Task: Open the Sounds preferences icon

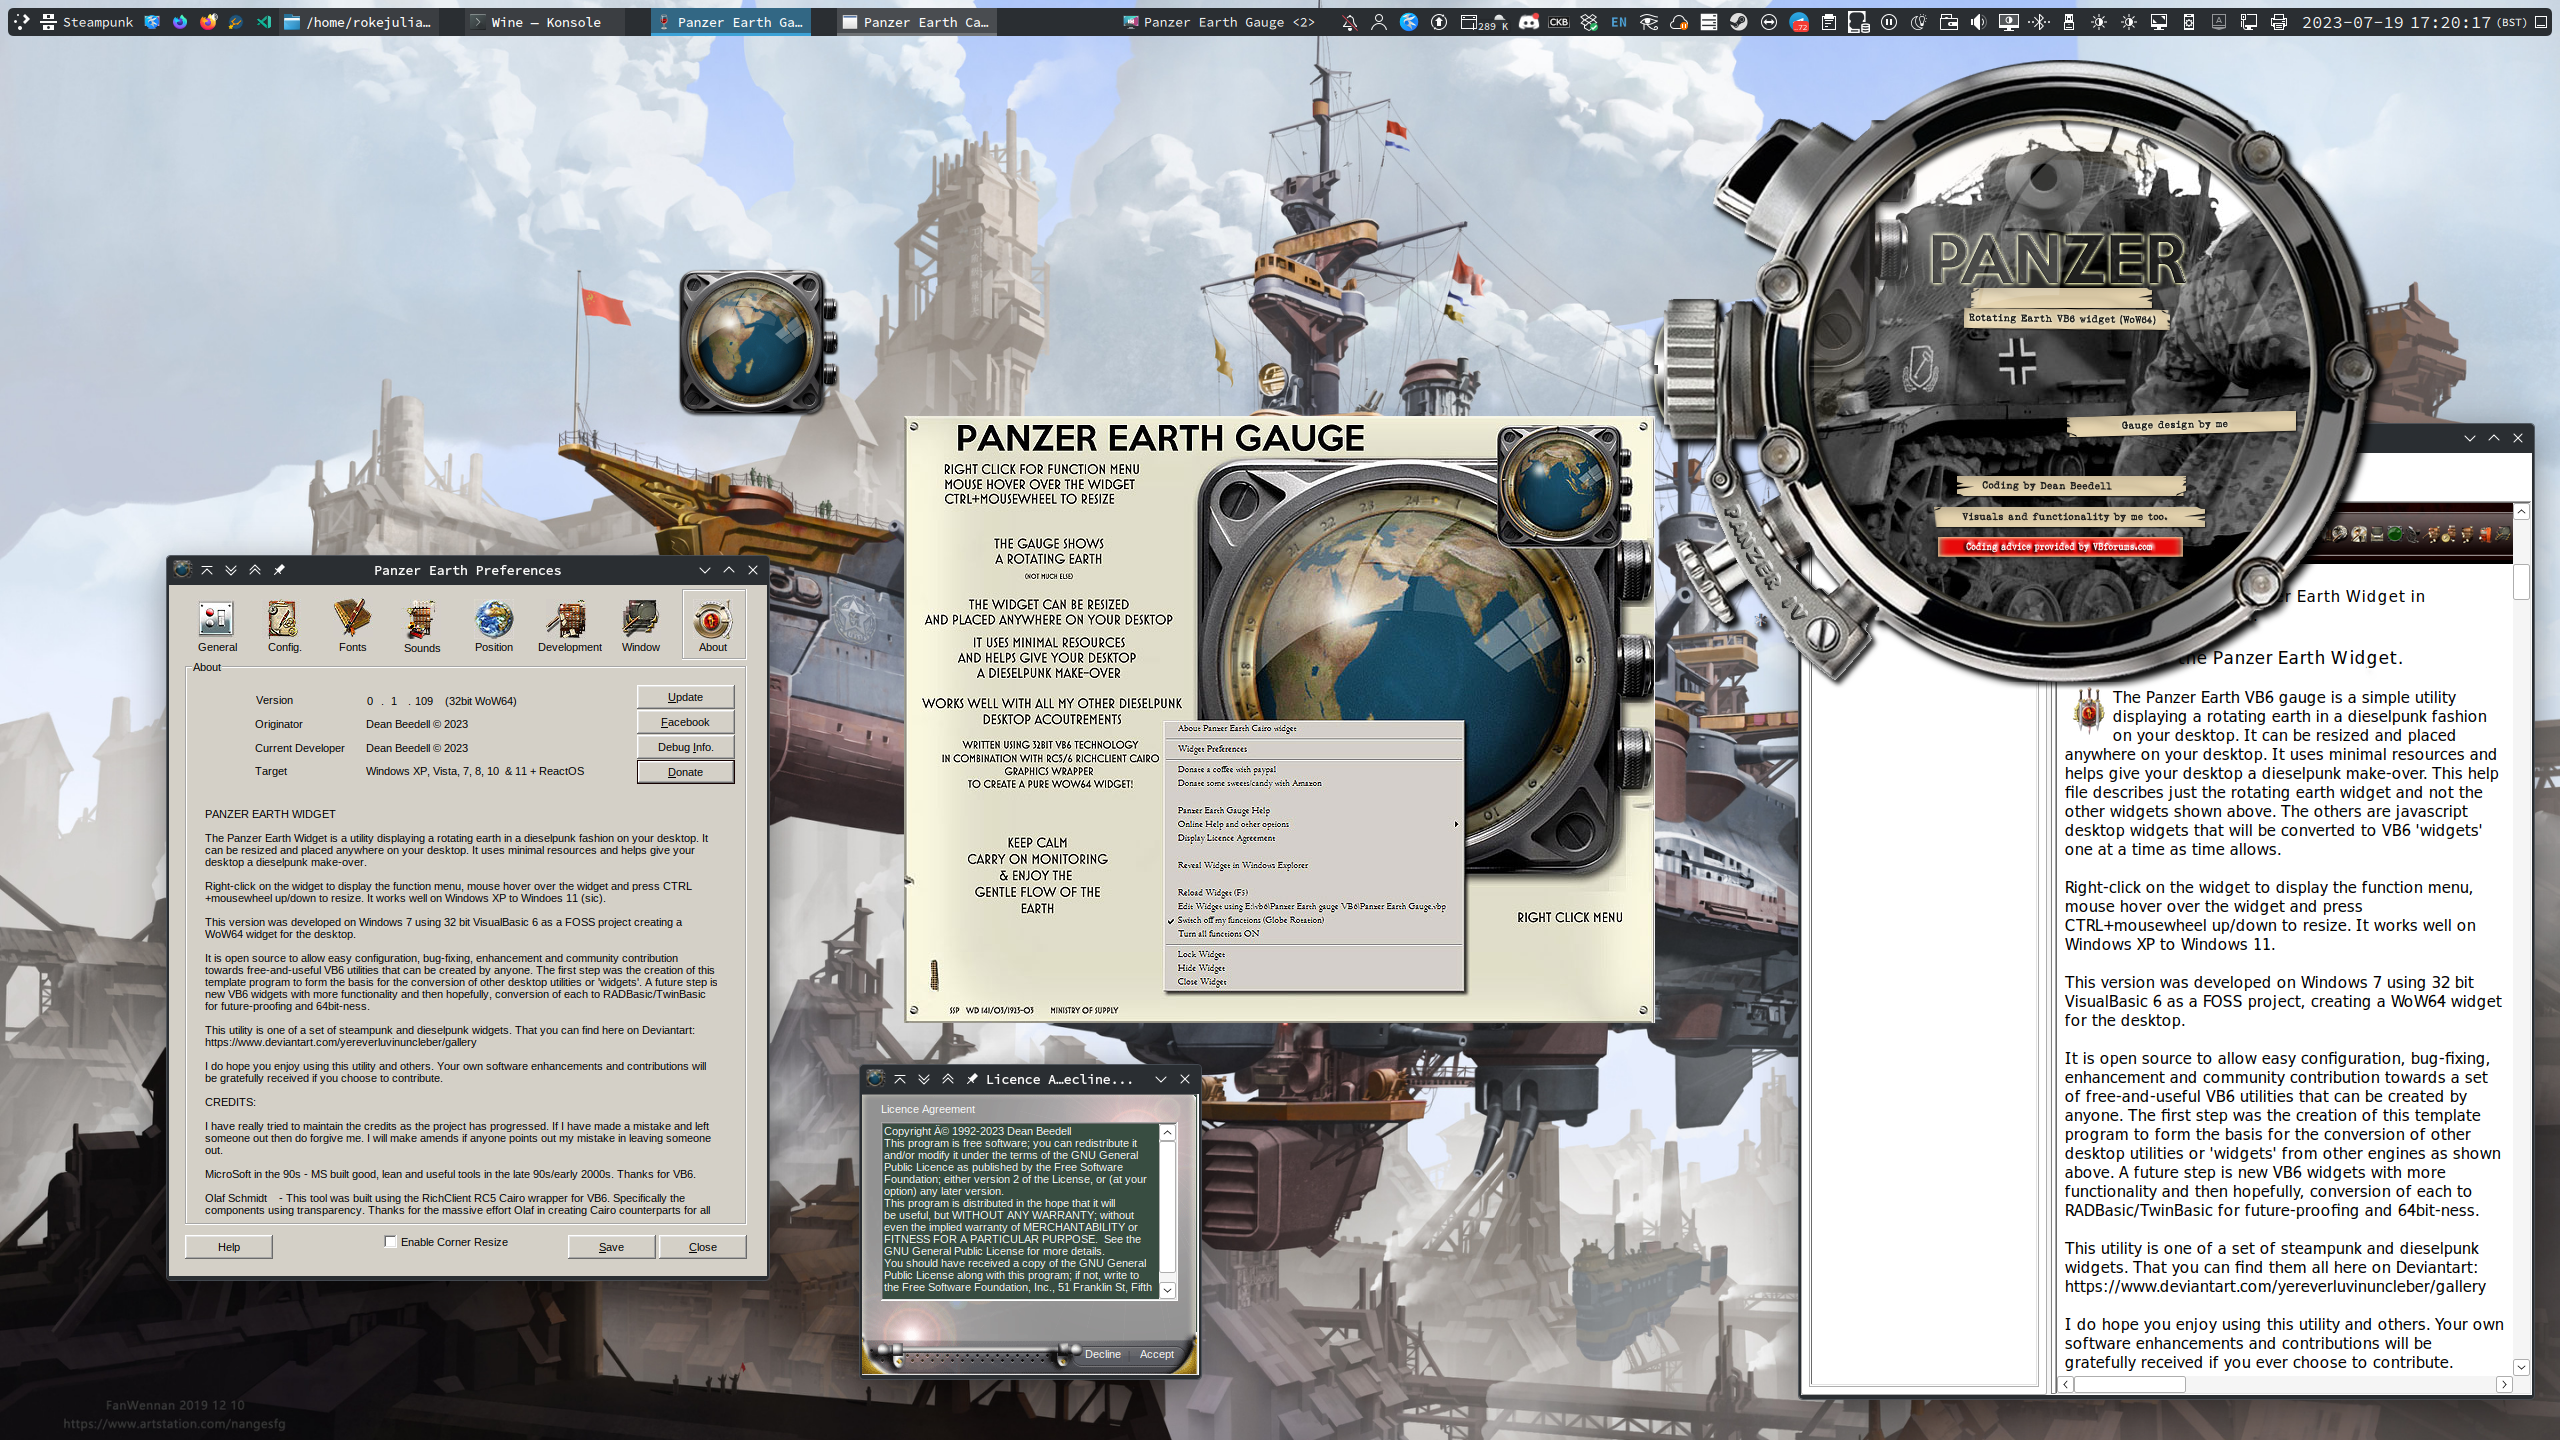Action: click(x=421, y=621)
